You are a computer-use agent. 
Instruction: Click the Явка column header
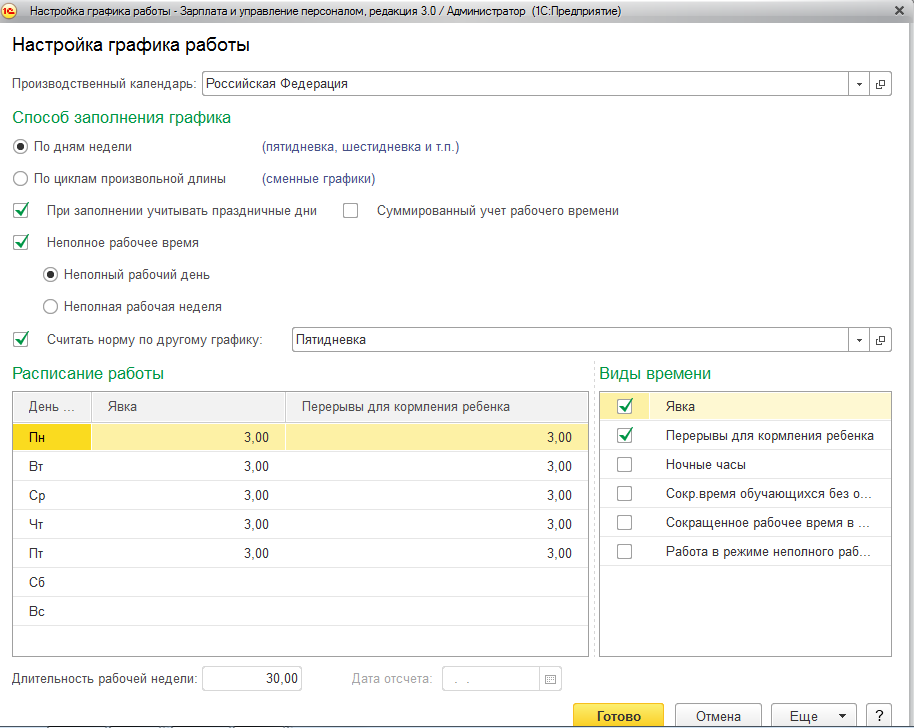(x=188, y=406)
